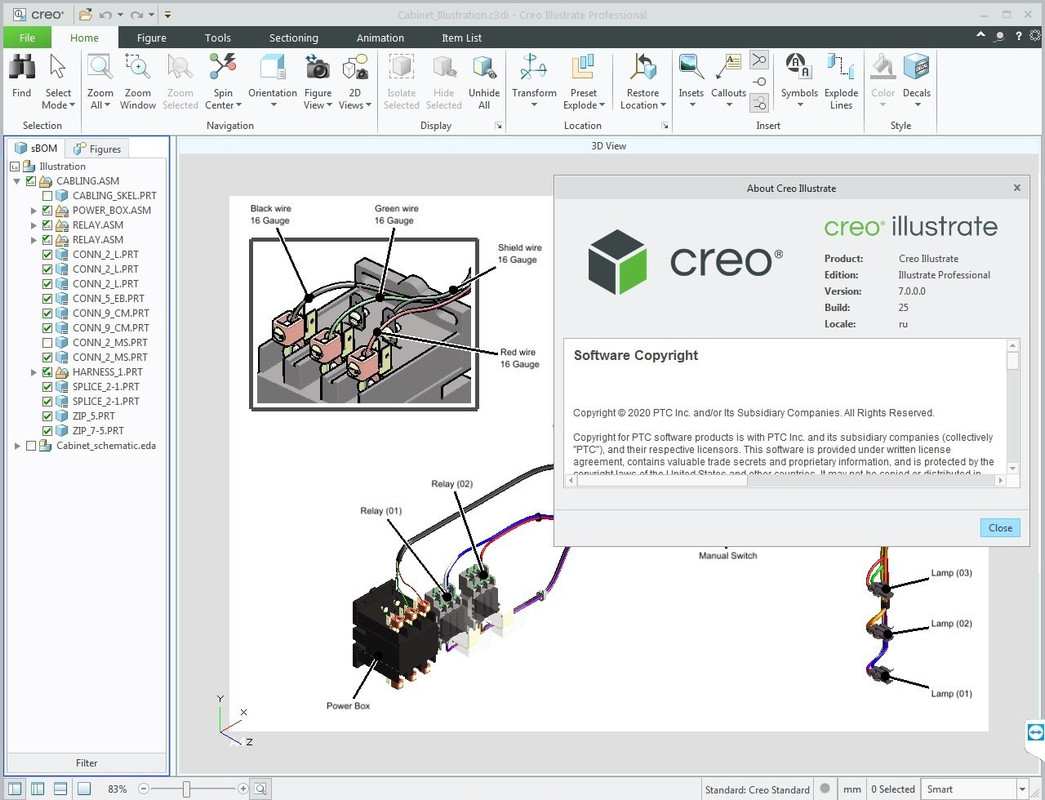Toggle checkbox for ZIP_5.PRT

click(x=47, y=416)
